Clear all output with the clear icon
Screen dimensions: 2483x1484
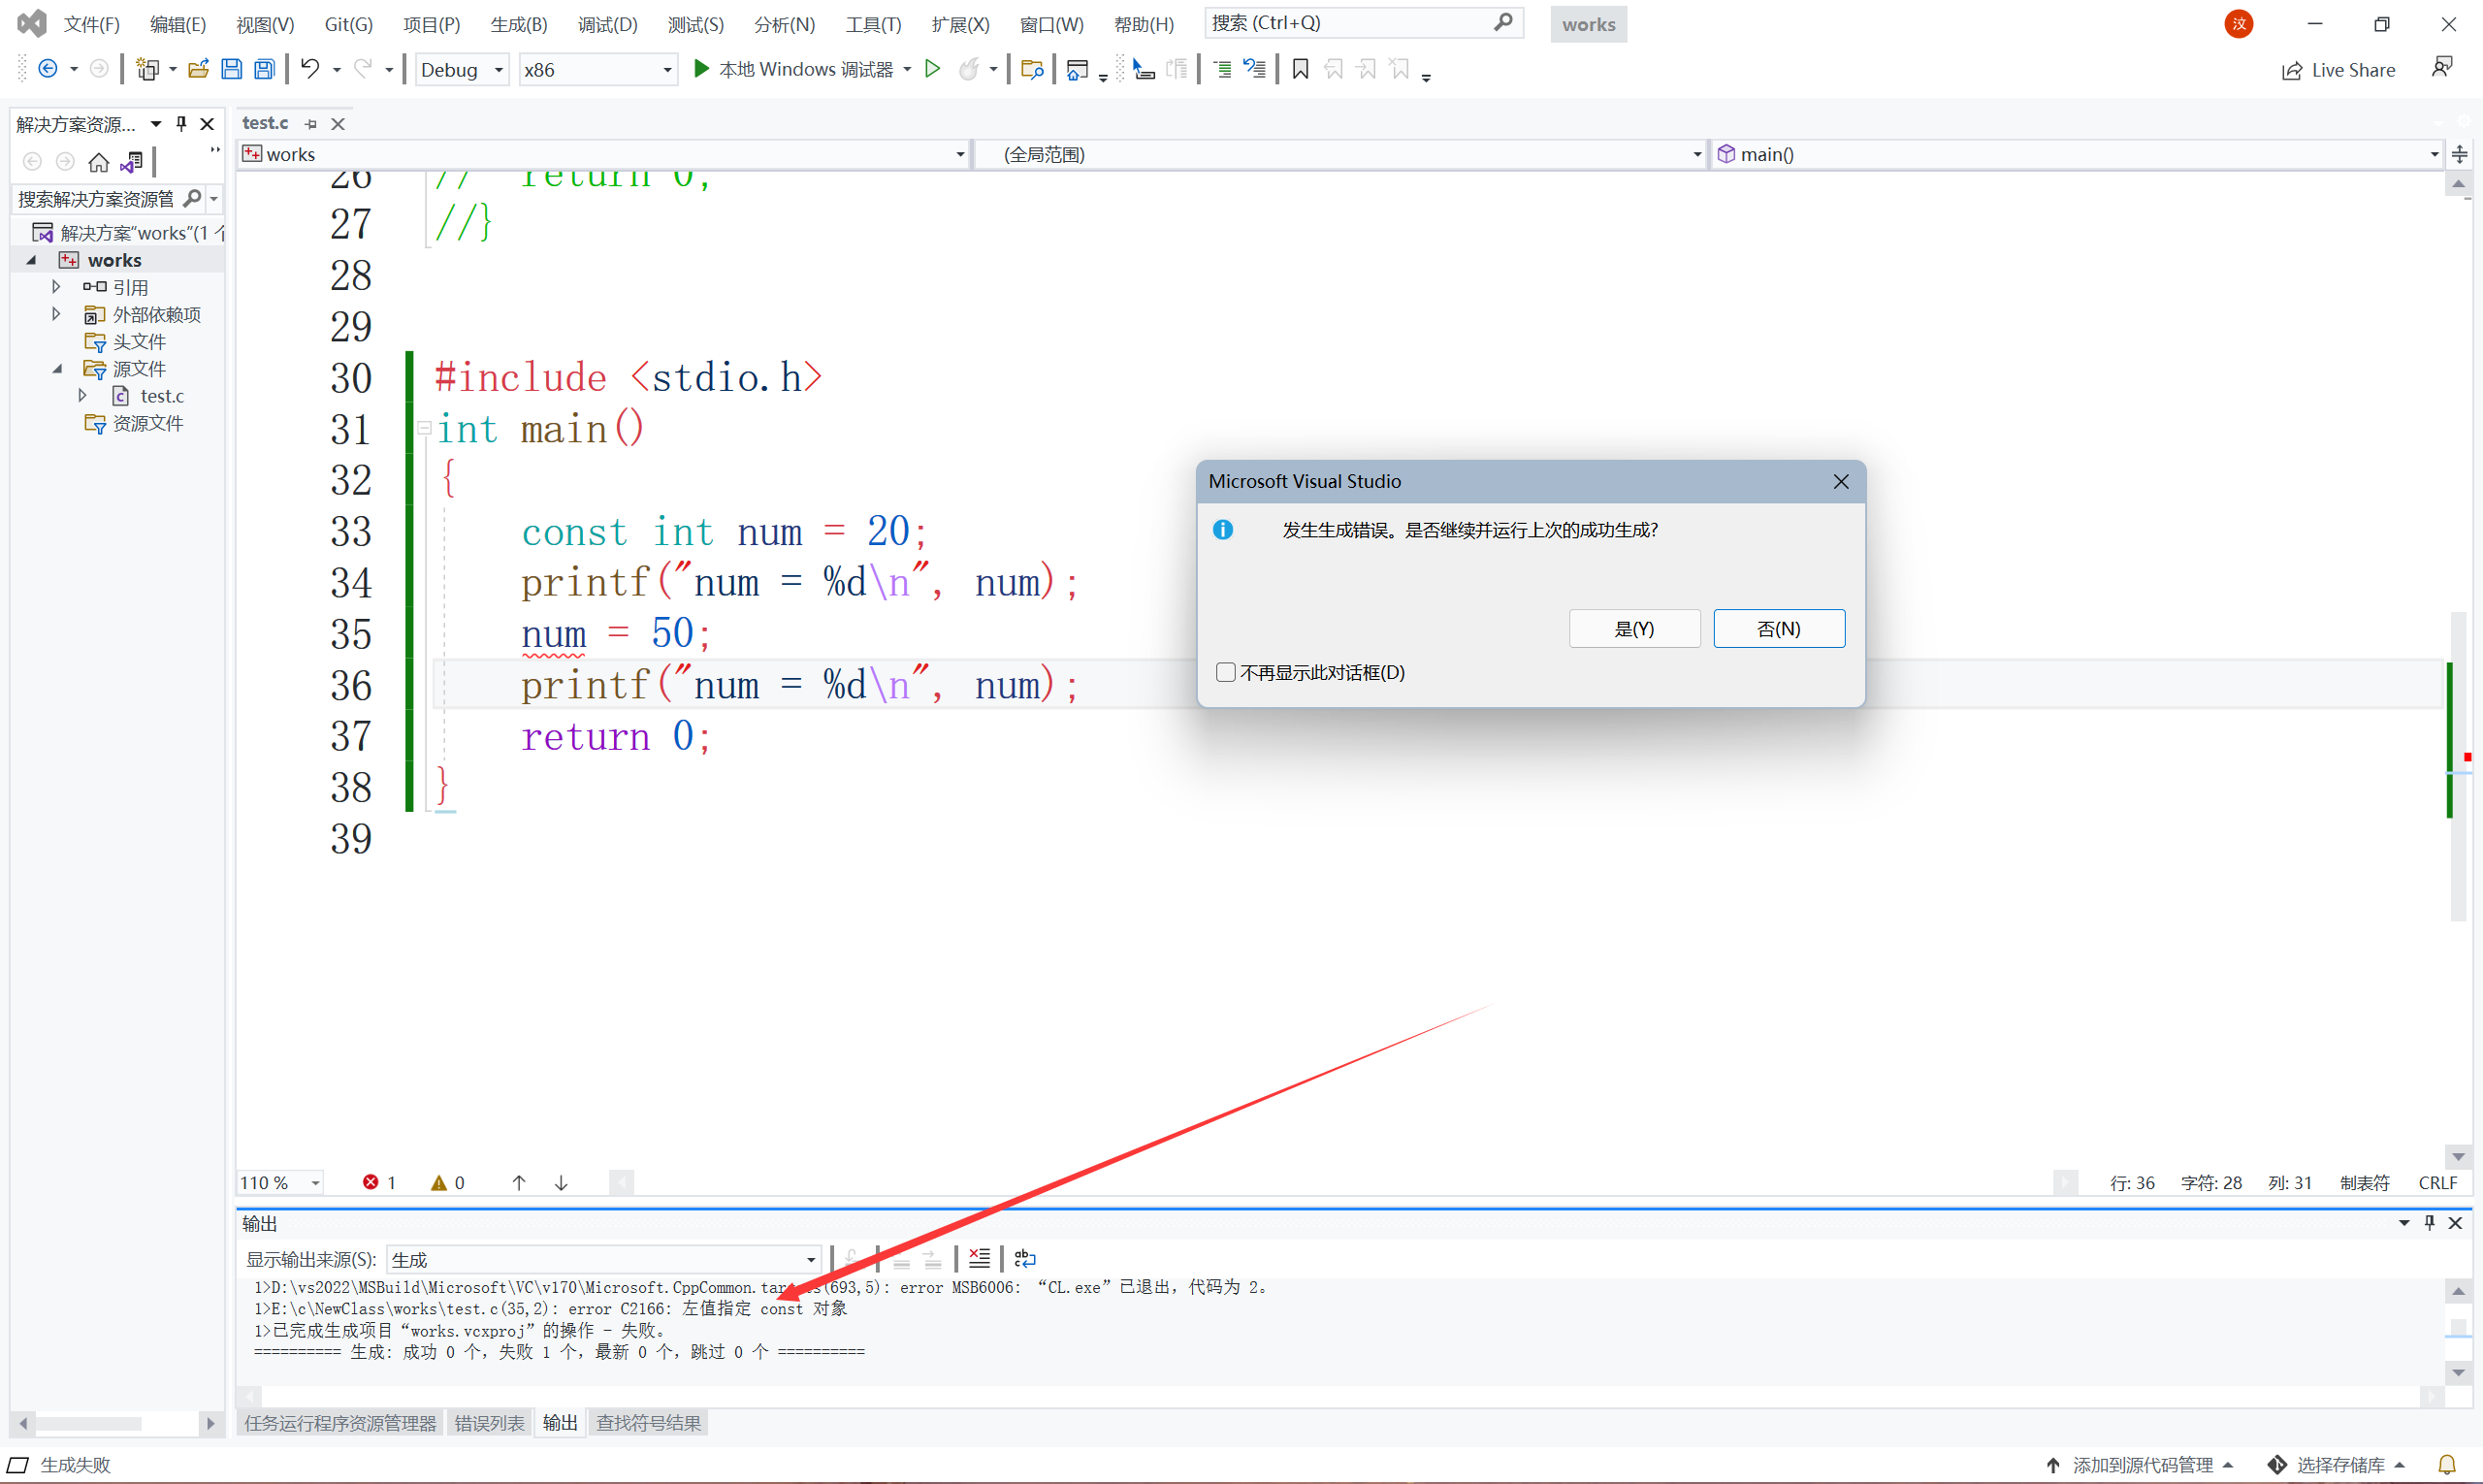point(979,1259)
